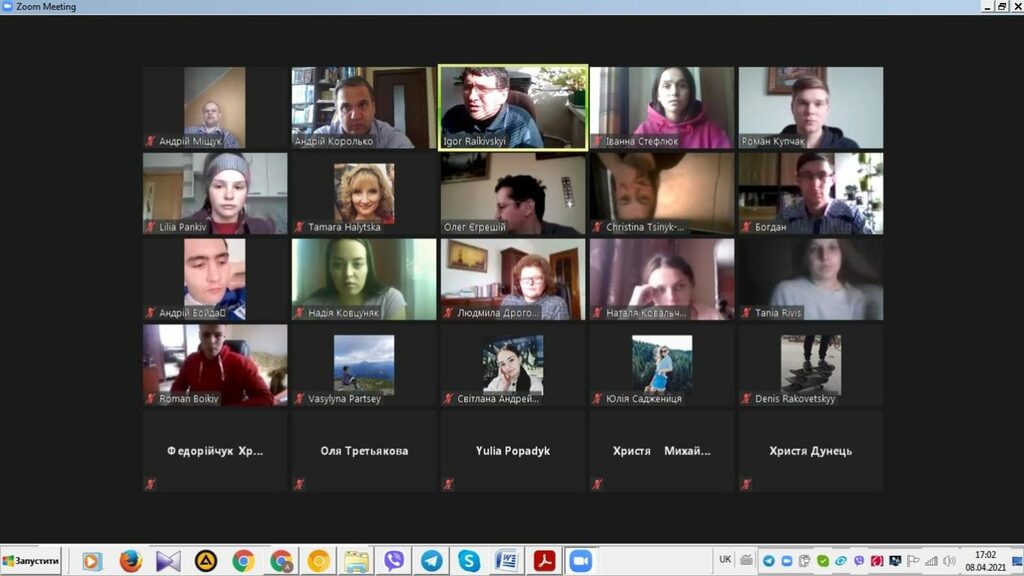Viewport: 1024px width, 576px height.
Task: Click the Zoom icon in taskbar
Action: tap(580, 561)
